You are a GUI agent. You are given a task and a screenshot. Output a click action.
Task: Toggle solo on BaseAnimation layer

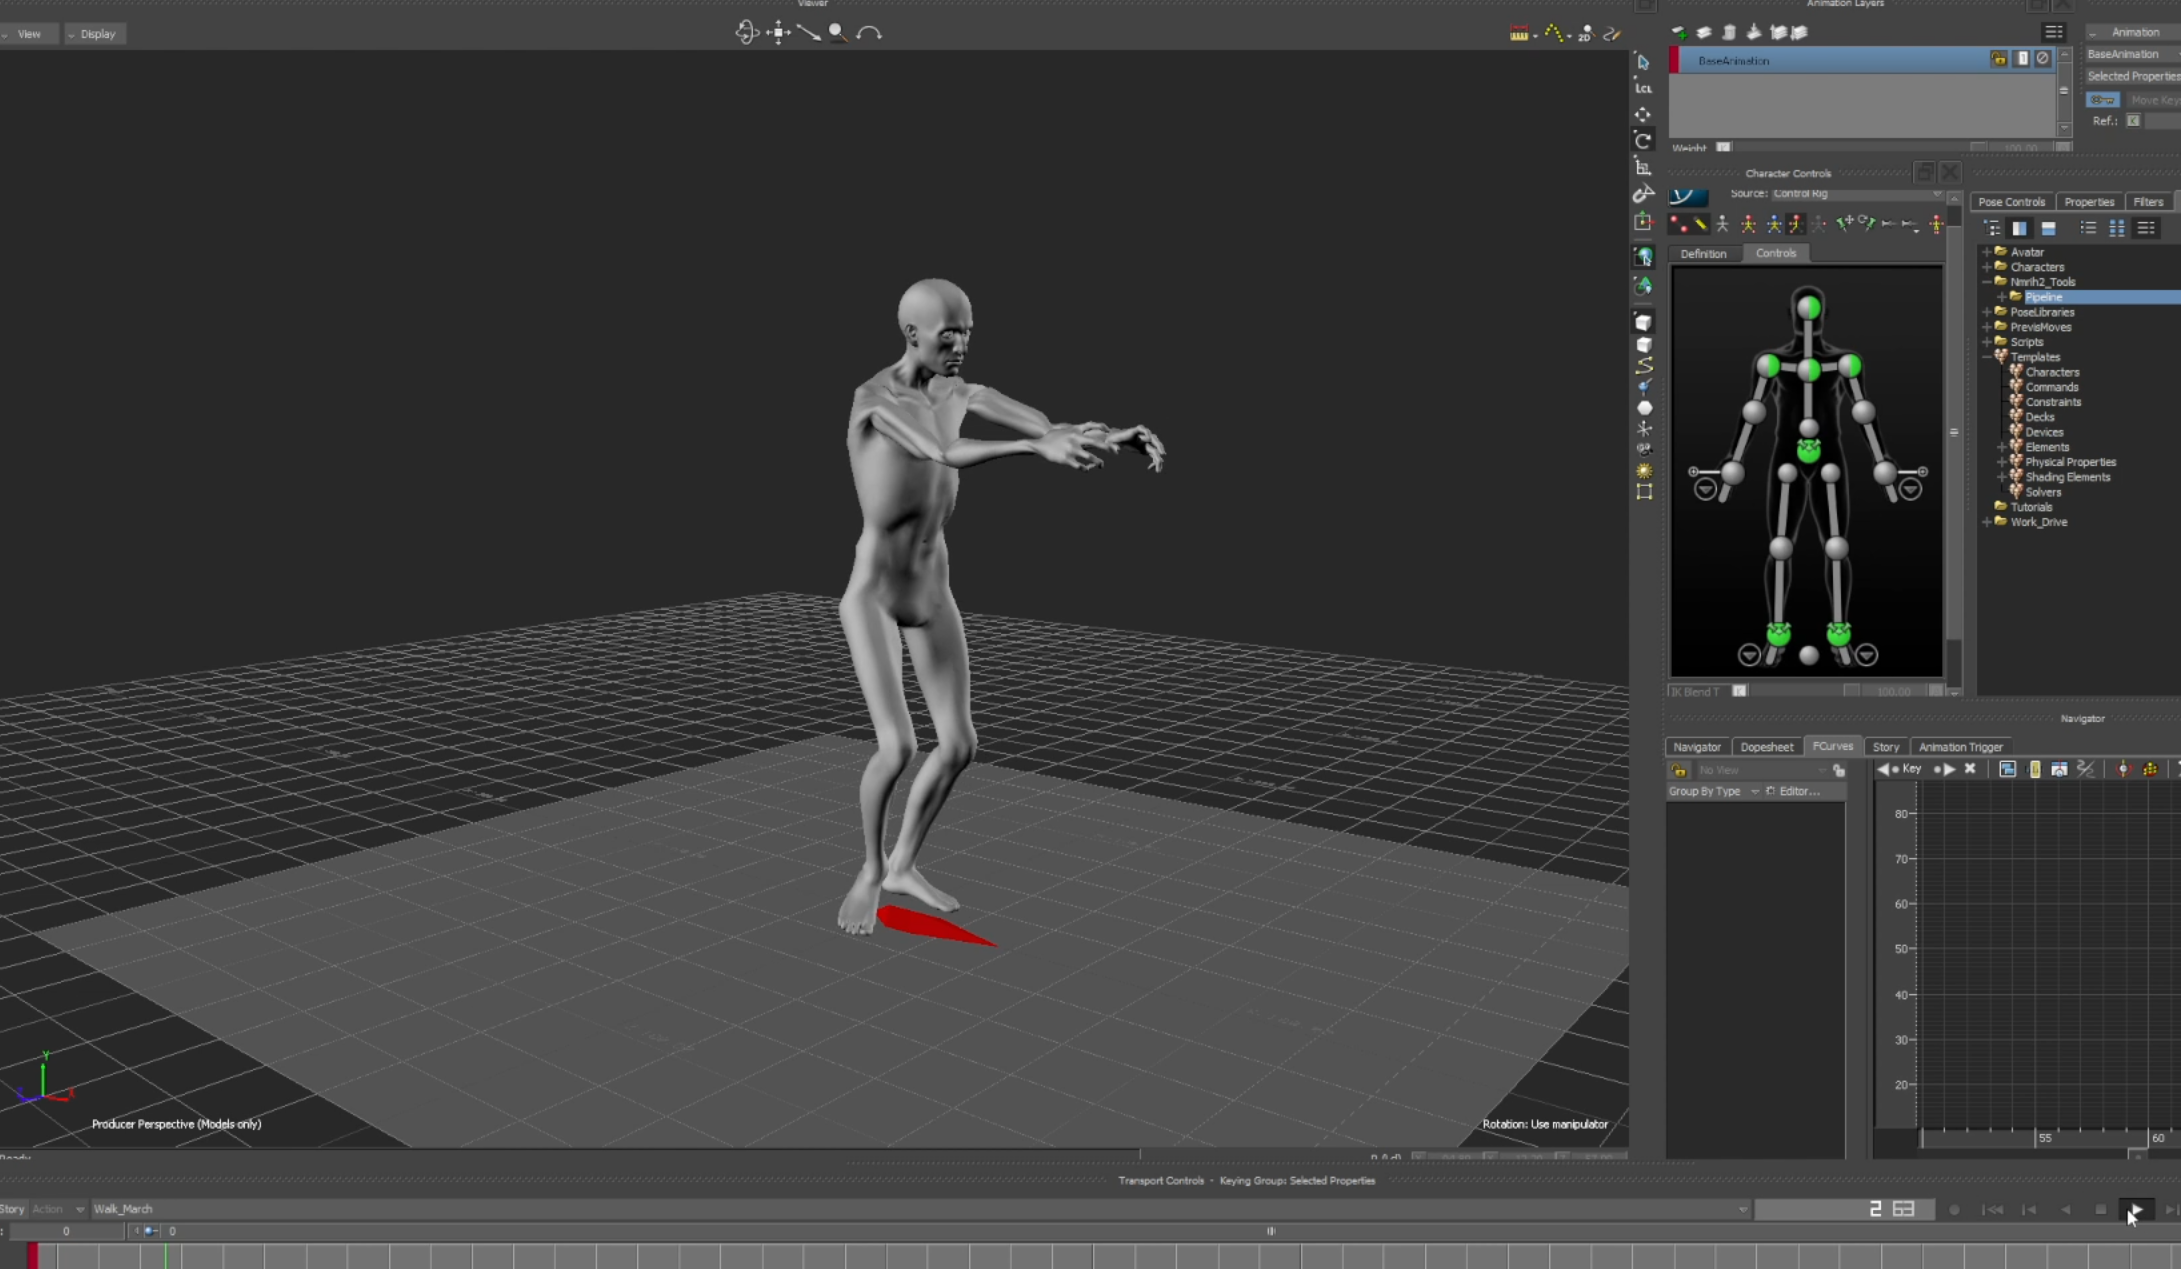2022,60
